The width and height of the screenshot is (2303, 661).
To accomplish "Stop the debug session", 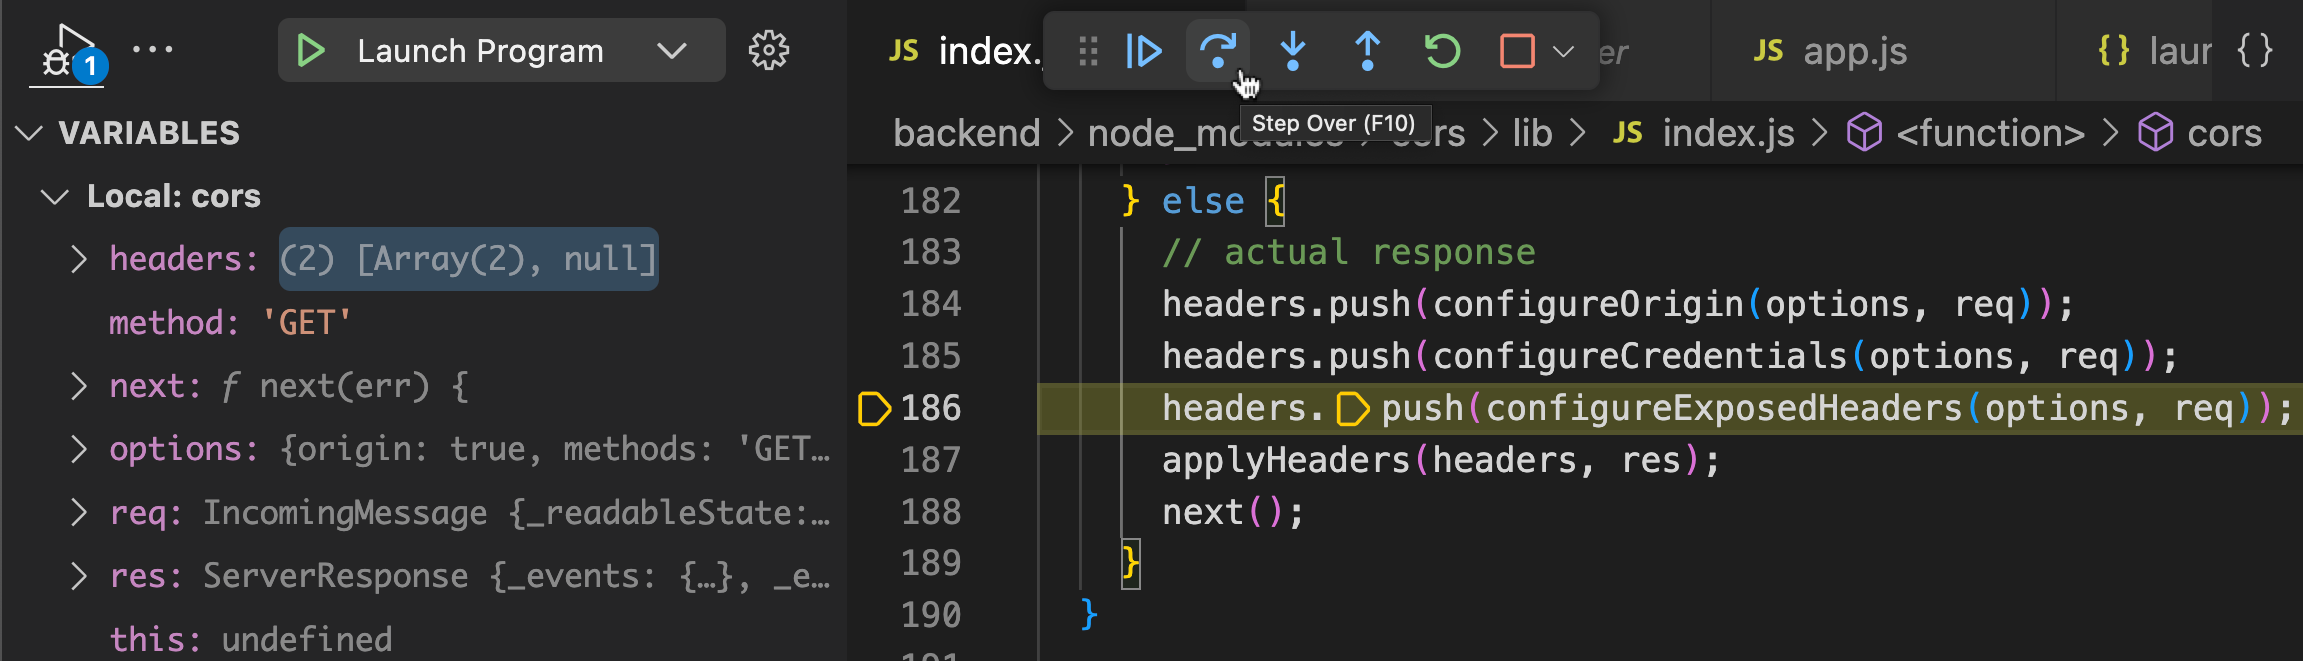I will (x=1517, y=50).
